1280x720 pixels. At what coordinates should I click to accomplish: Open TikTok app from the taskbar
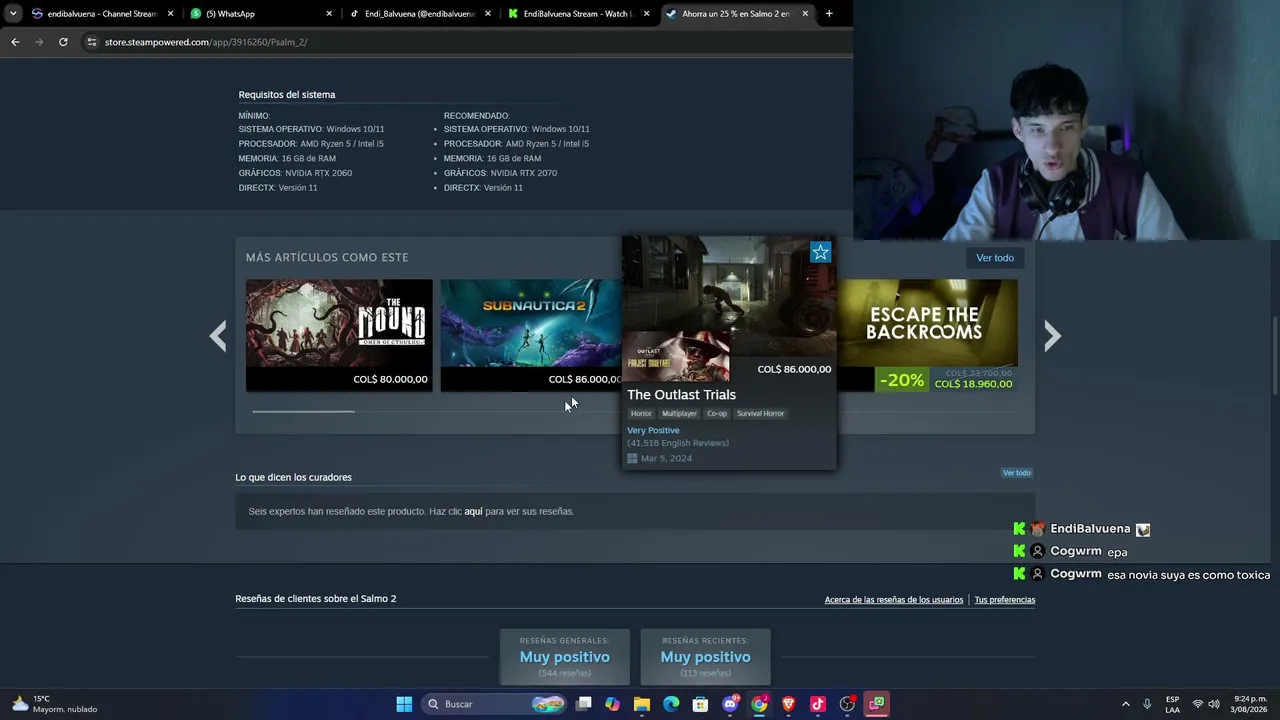click(818, 704)
